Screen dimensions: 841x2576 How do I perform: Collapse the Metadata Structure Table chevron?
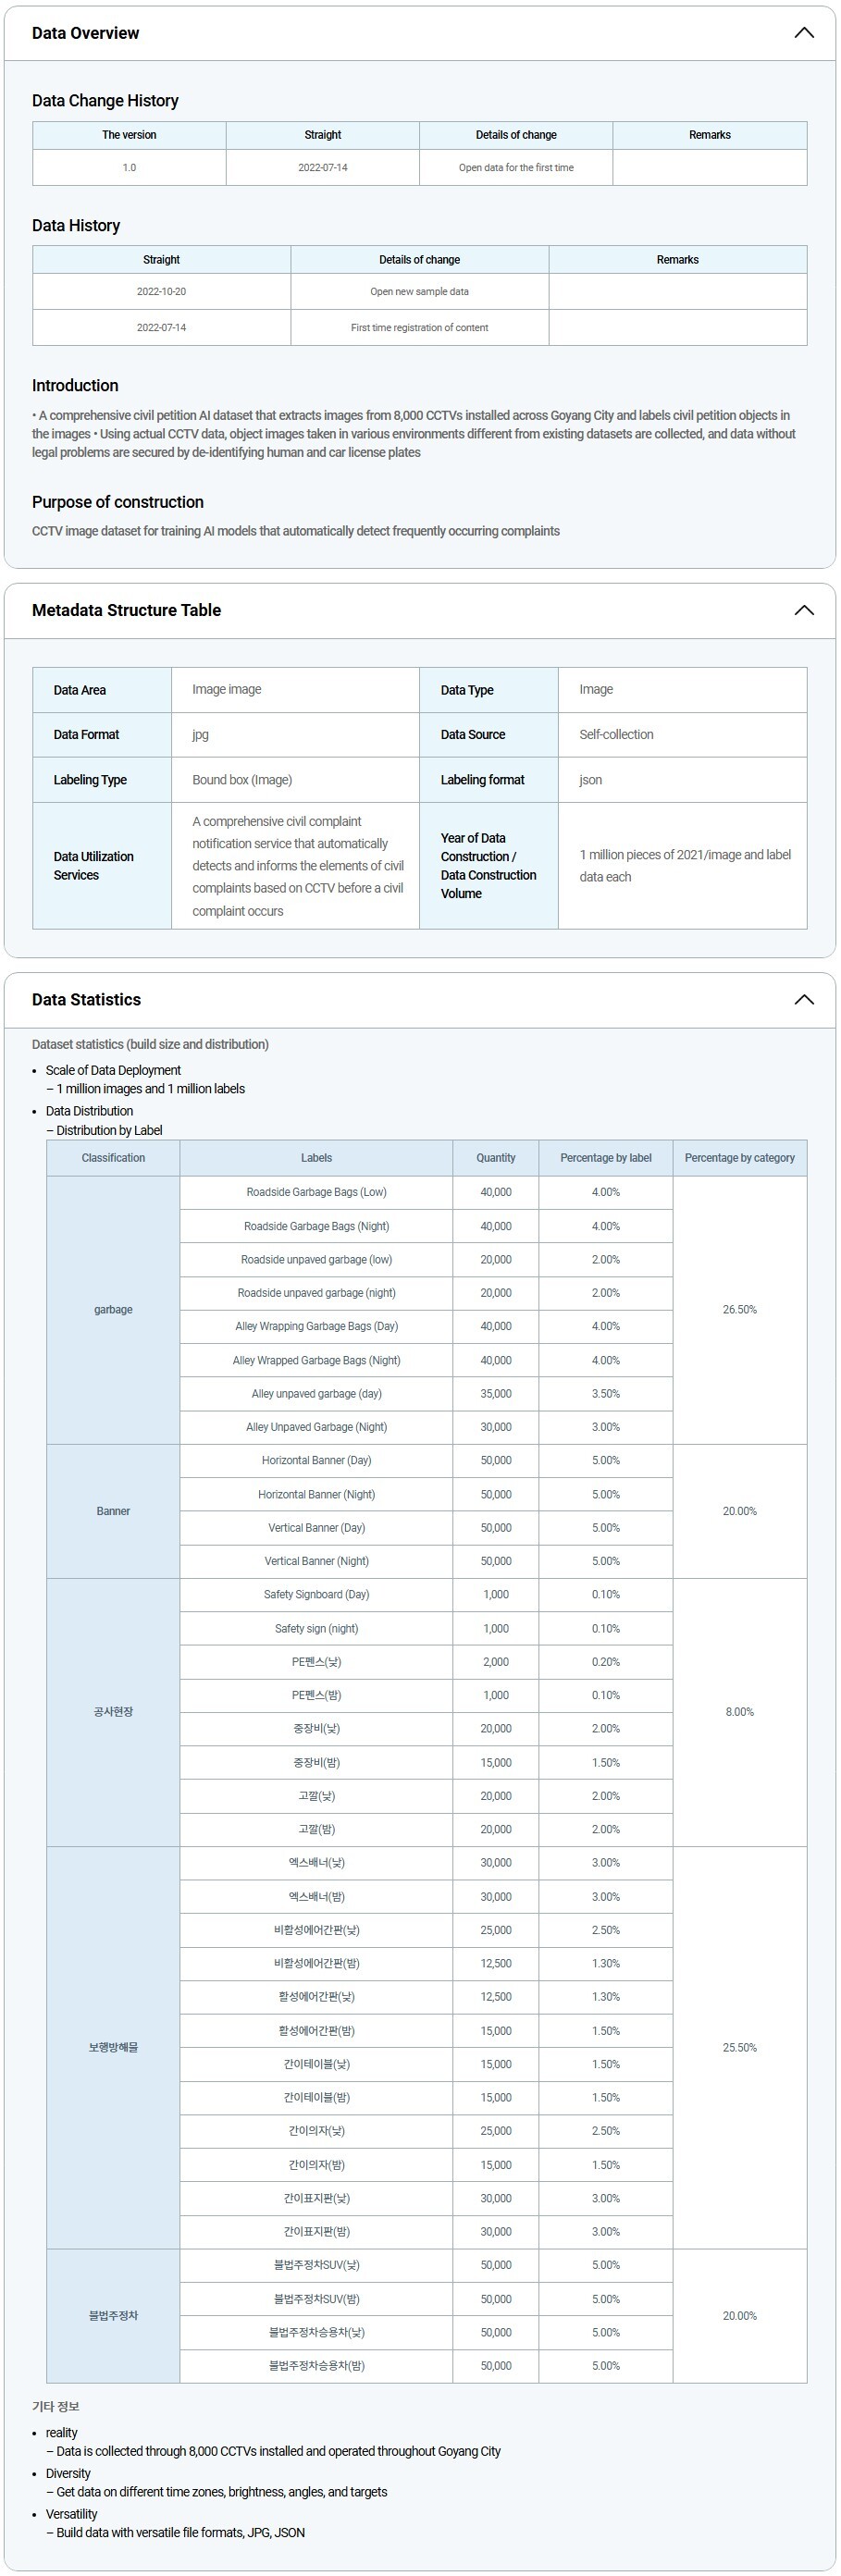pyautogui.click(x=803, y=610)
